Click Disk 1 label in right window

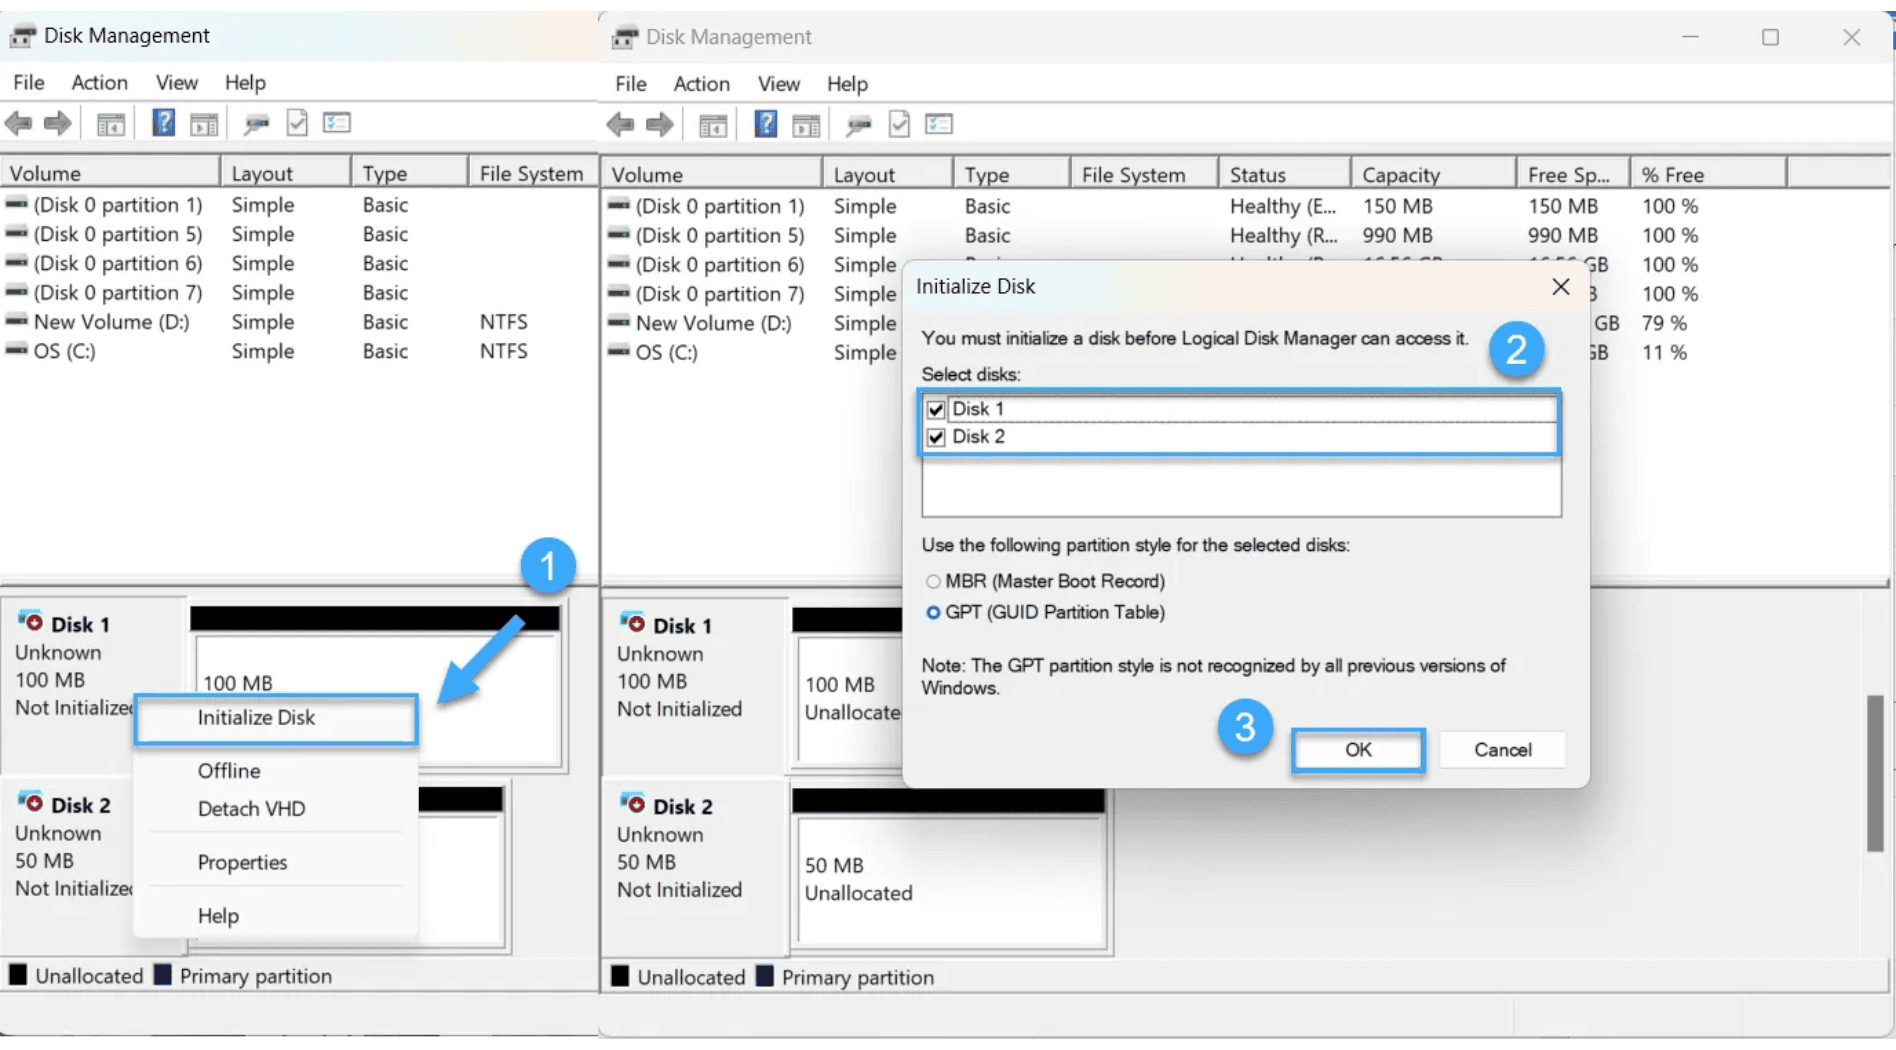tap(683, 626)
